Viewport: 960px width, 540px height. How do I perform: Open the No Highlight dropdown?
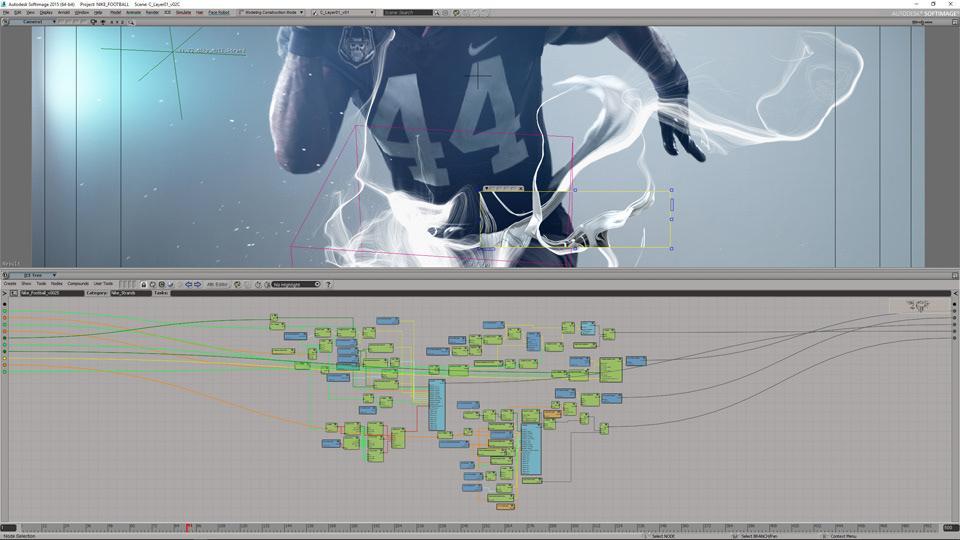click(x=296, y=285)
